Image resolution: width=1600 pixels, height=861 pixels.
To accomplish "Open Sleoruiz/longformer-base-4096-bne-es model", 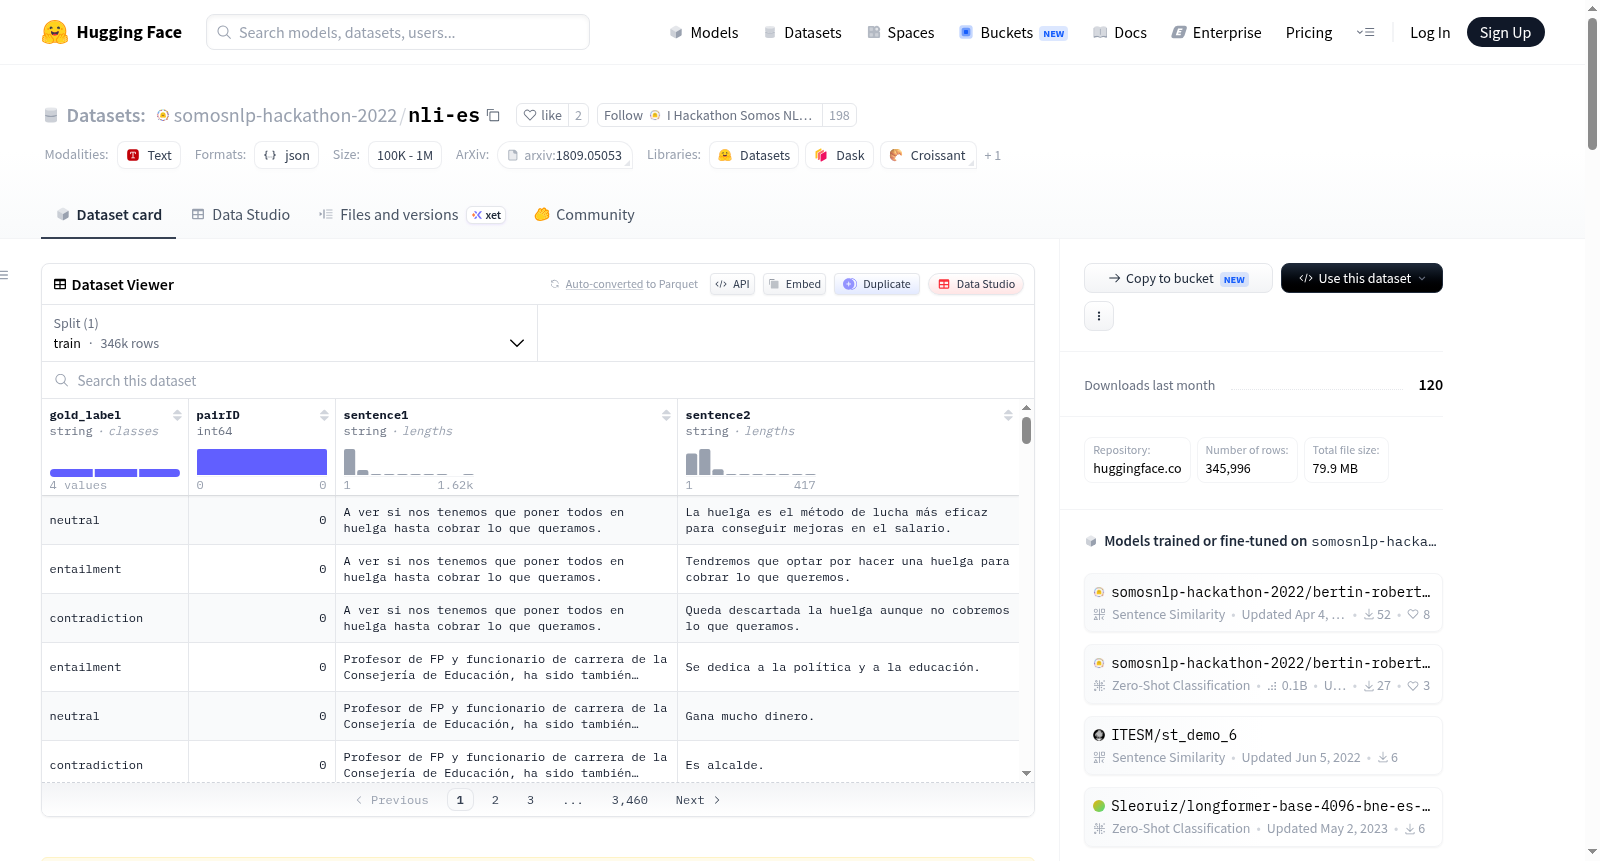I will point(1263,817).
